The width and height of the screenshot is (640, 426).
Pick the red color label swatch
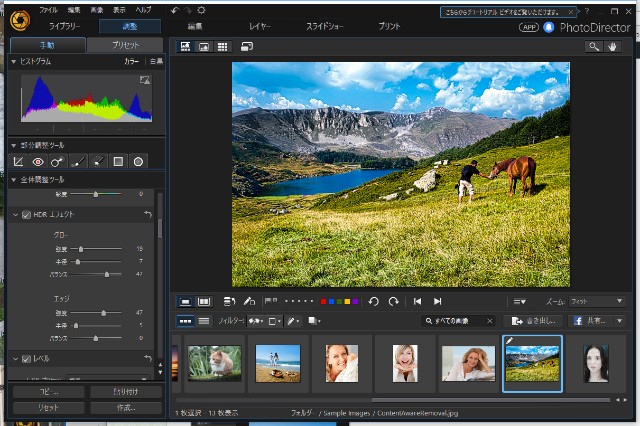point(323,301)
